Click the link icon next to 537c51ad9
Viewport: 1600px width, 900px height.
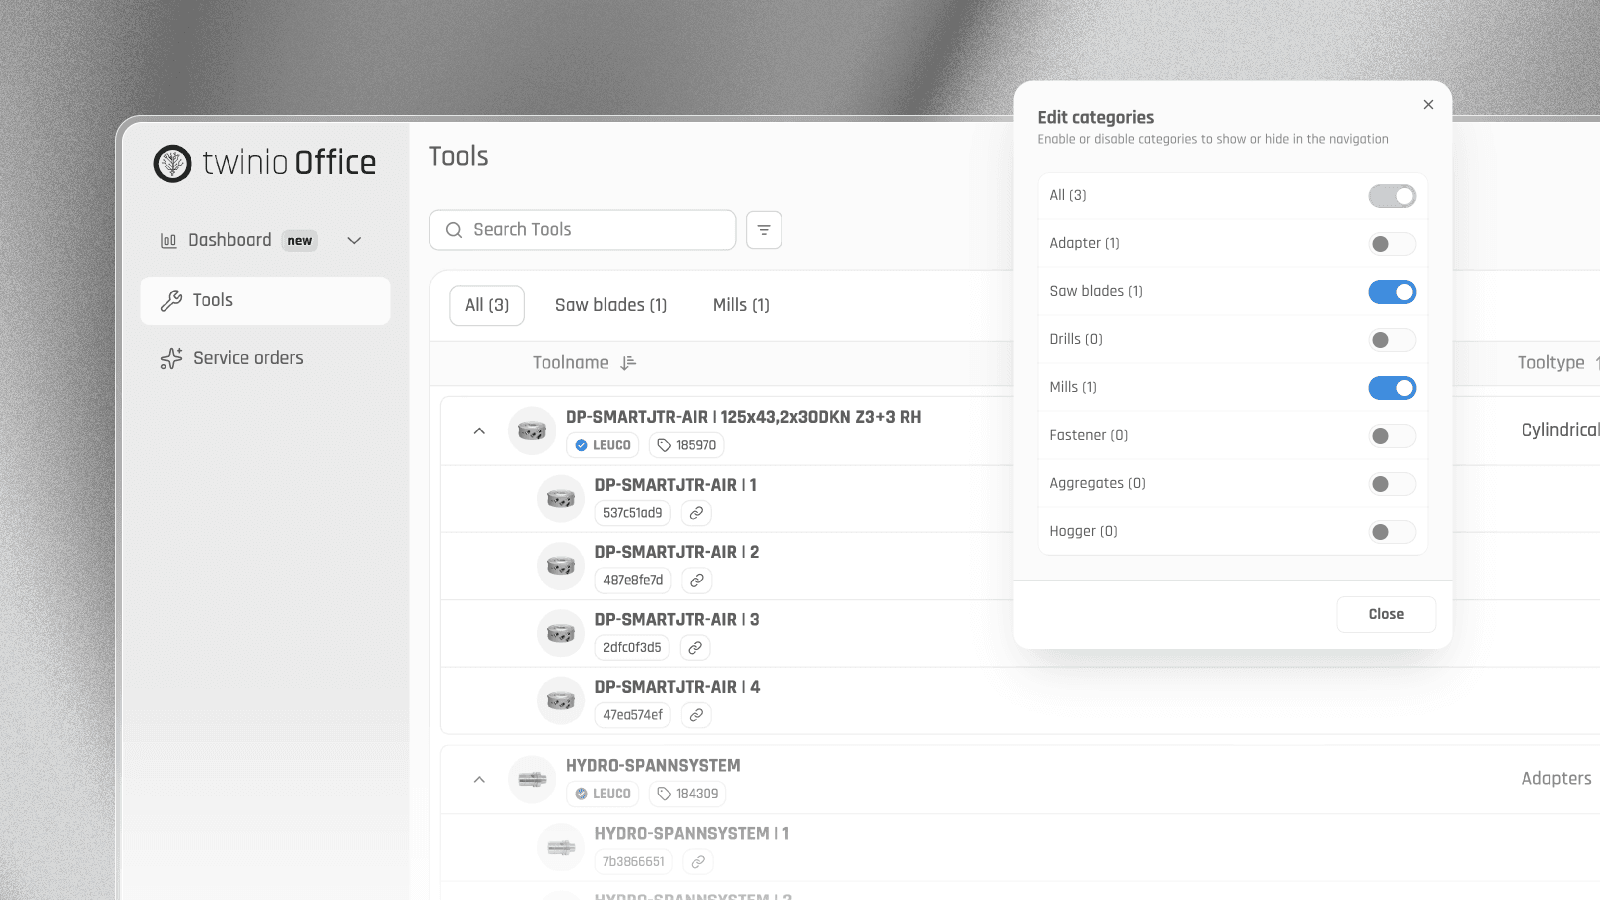click(696, 513)
